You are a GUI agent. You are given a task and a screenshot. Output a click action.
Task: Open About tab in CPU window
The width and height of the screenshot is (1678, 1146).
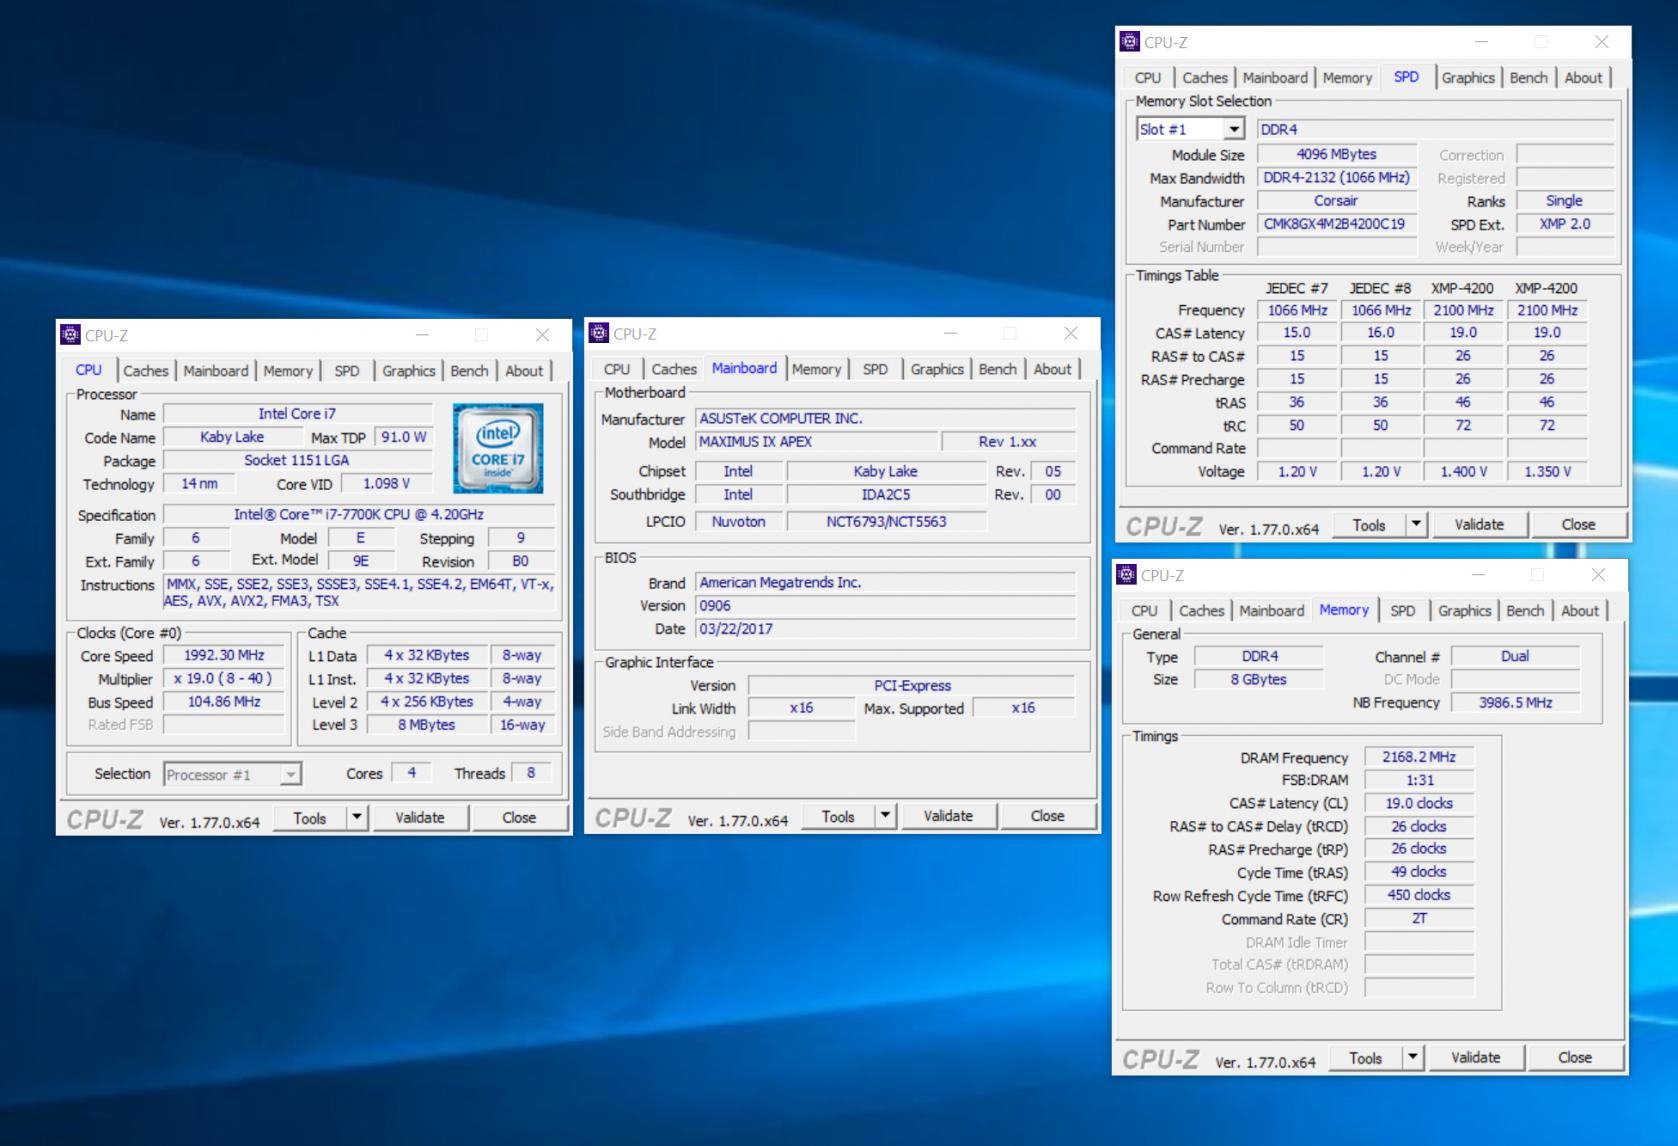point(524,370)
